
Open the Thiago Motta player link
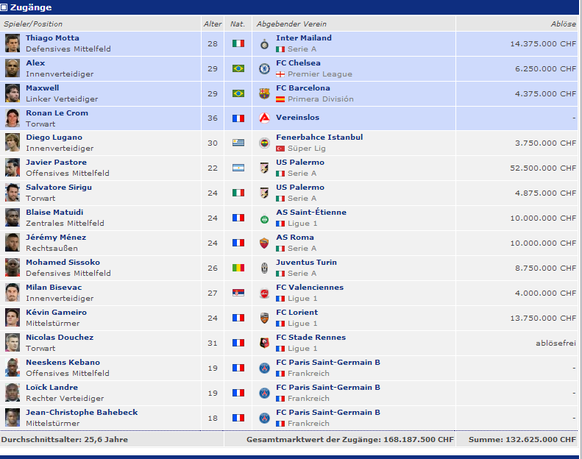click(52, 38)
